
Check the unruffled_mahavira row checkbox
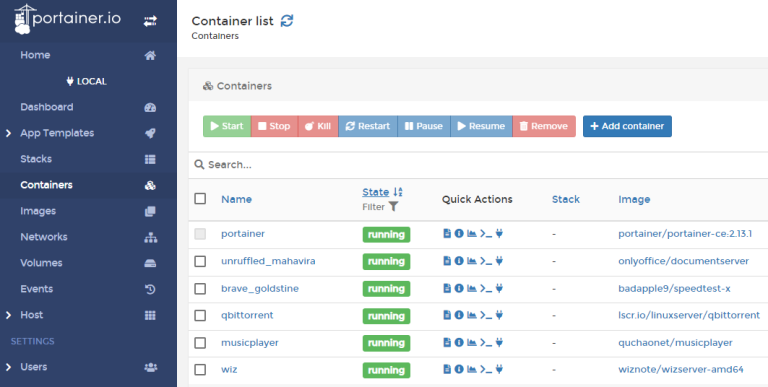coord(200,261)
